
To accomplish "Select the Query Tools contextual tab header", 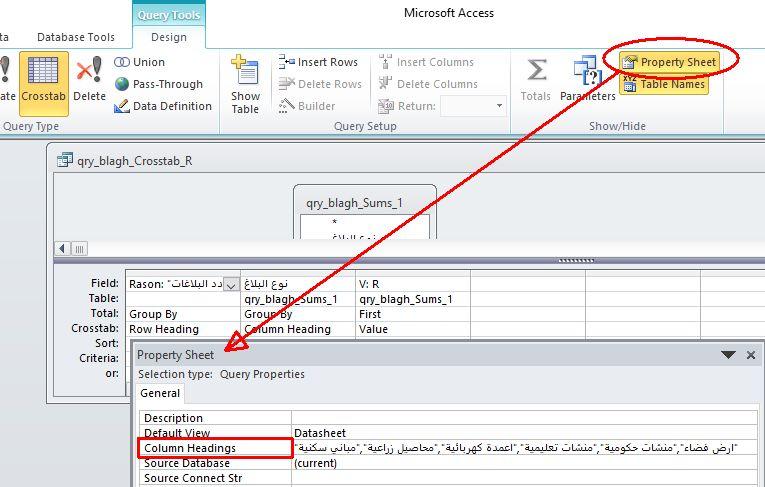I will 169,15.
